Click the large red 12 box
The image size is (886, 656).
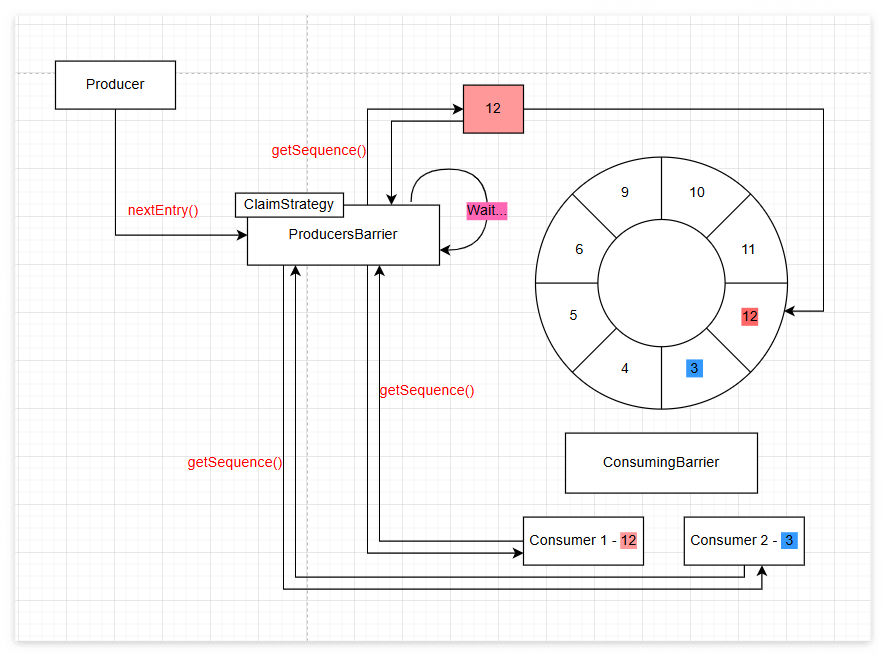(493, 109)
